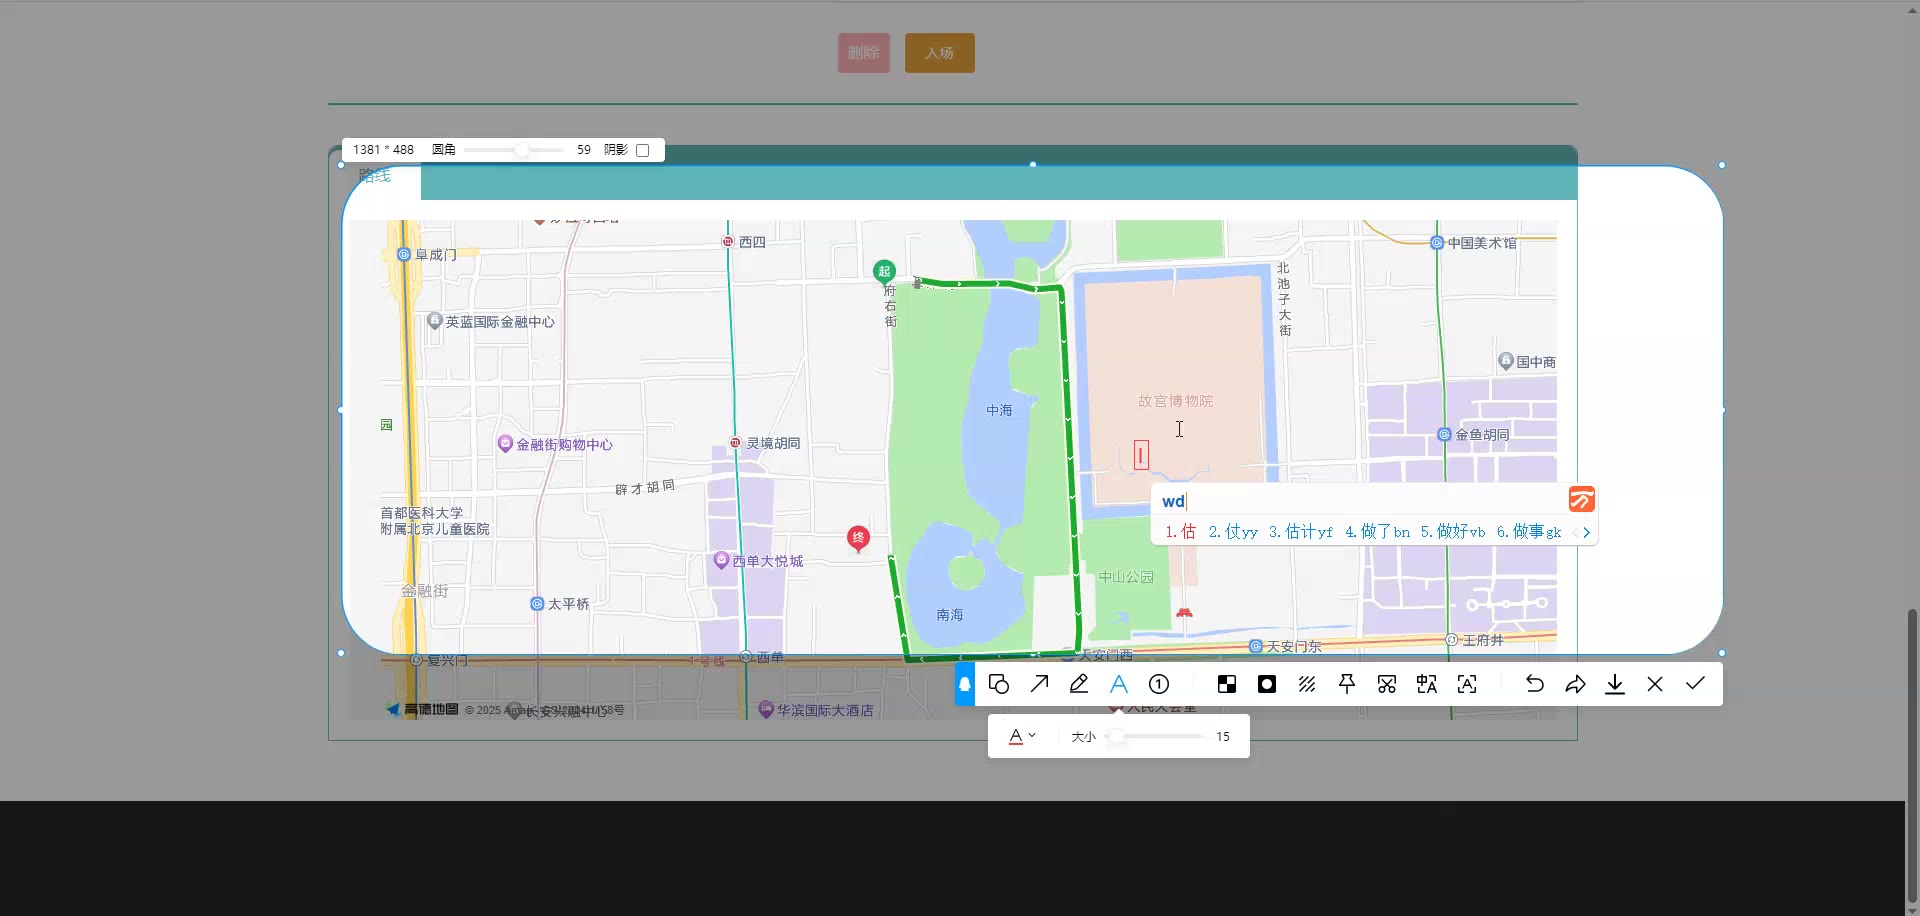Image resolution: width=1920 pixels, height=916 pixels.
Task: Enable the 阴影 shadow checkbox
Action: tap(642, 150)
